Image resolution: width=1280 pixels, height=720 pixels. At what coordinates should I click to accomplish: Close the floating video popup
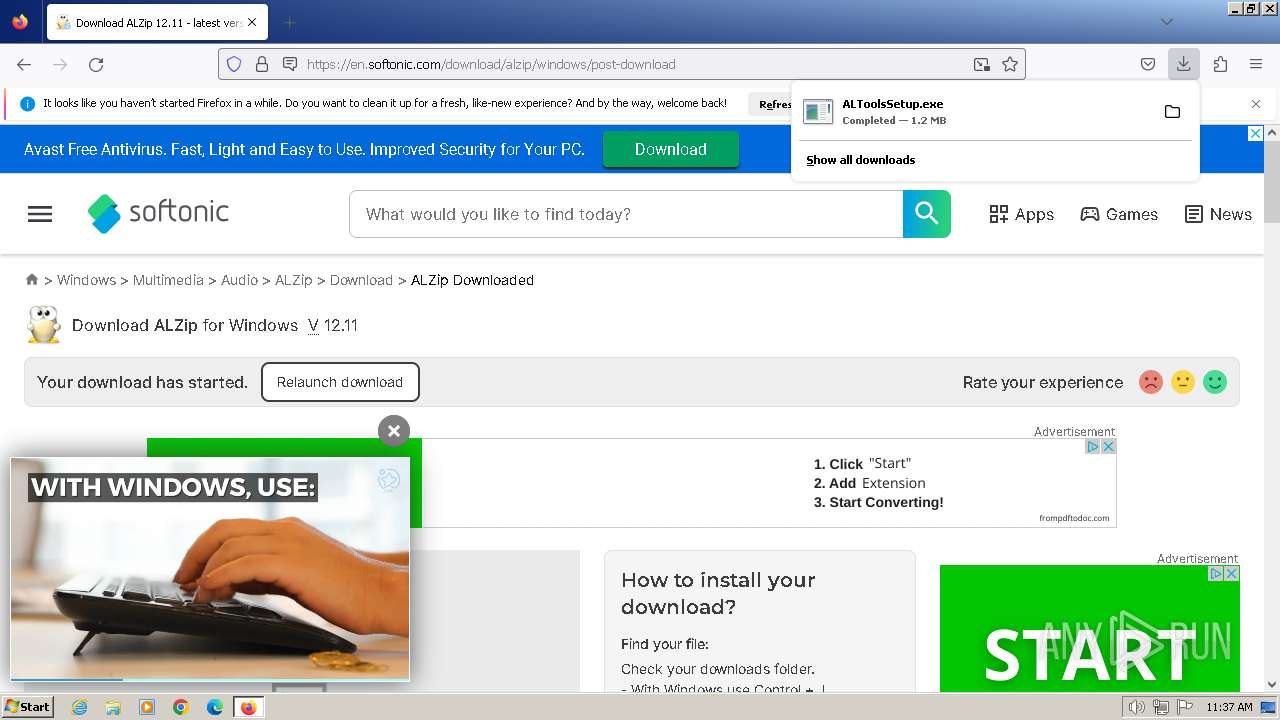point(394,431)
